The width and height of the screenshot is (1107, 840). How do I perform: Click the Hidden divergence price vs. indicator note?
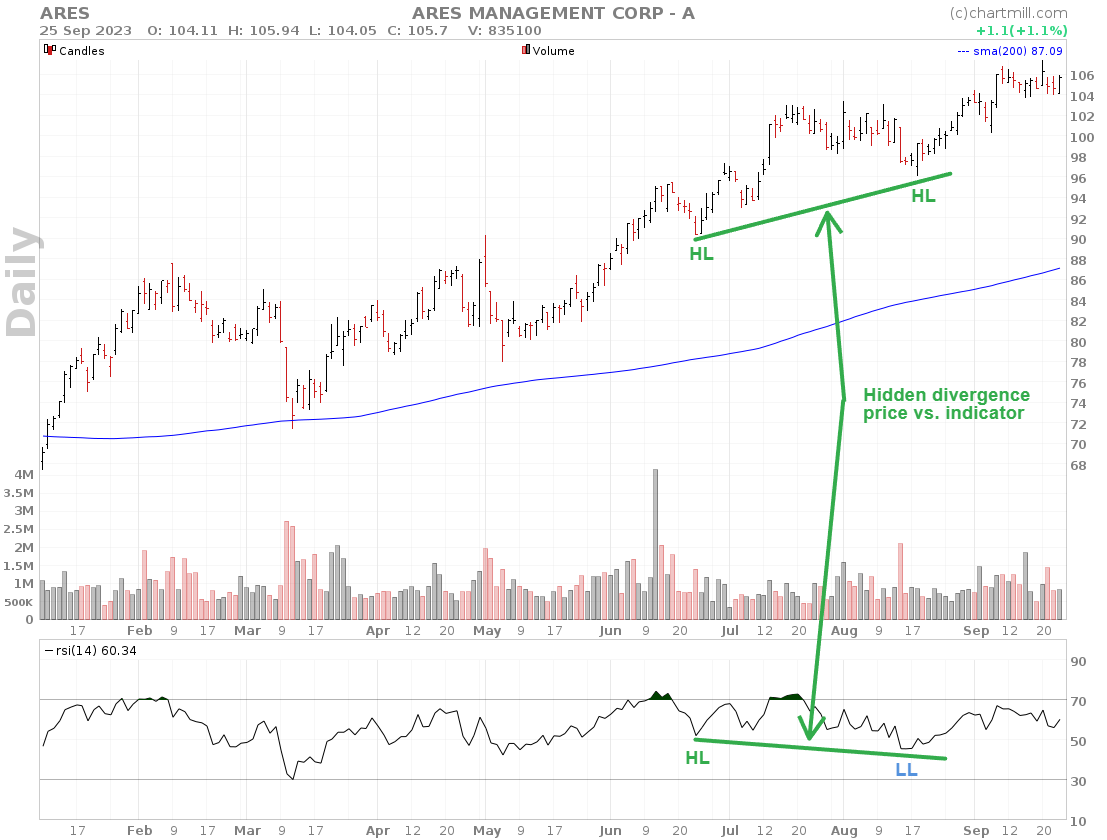point(946,404)
